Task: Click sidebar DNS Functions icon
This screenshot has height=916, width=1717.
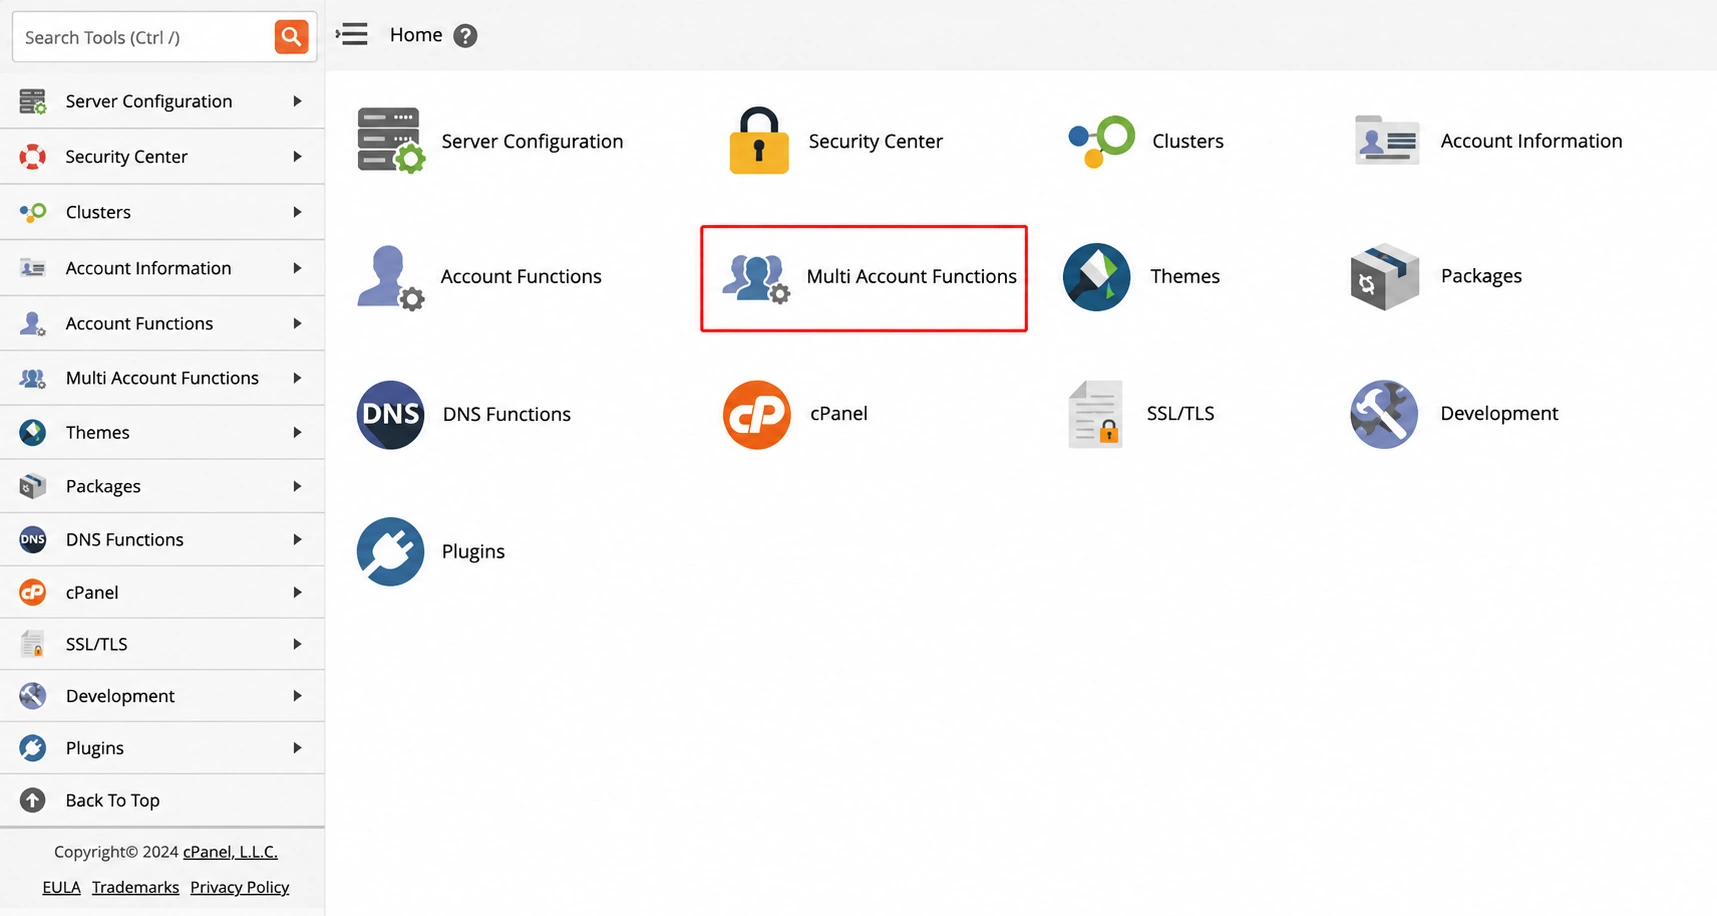Action: (33, 540)
